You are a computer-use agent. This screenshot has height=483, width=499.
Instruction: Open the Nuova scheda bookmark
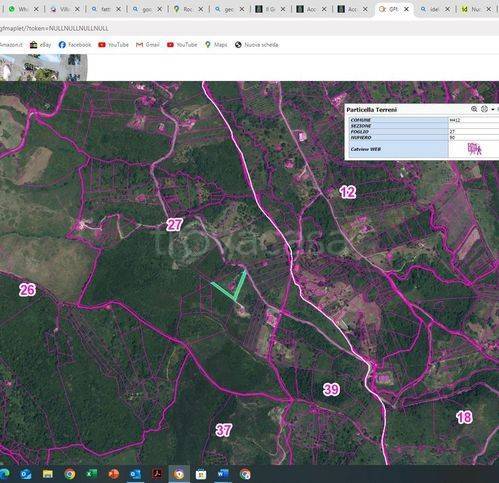coord(256,45)
